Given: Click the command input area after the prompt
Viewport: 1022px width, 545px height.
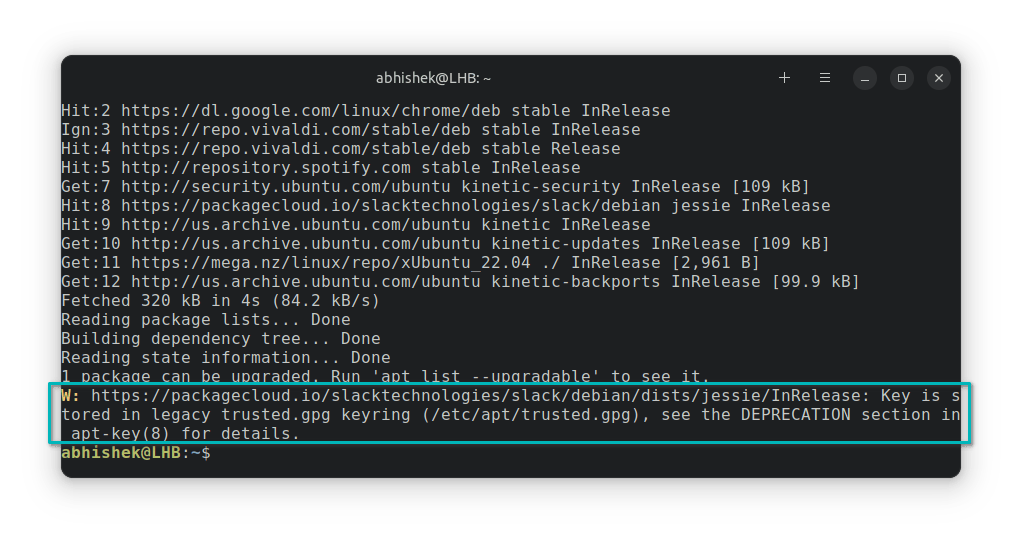Looking at the screenshot, I should pos(400,453).
